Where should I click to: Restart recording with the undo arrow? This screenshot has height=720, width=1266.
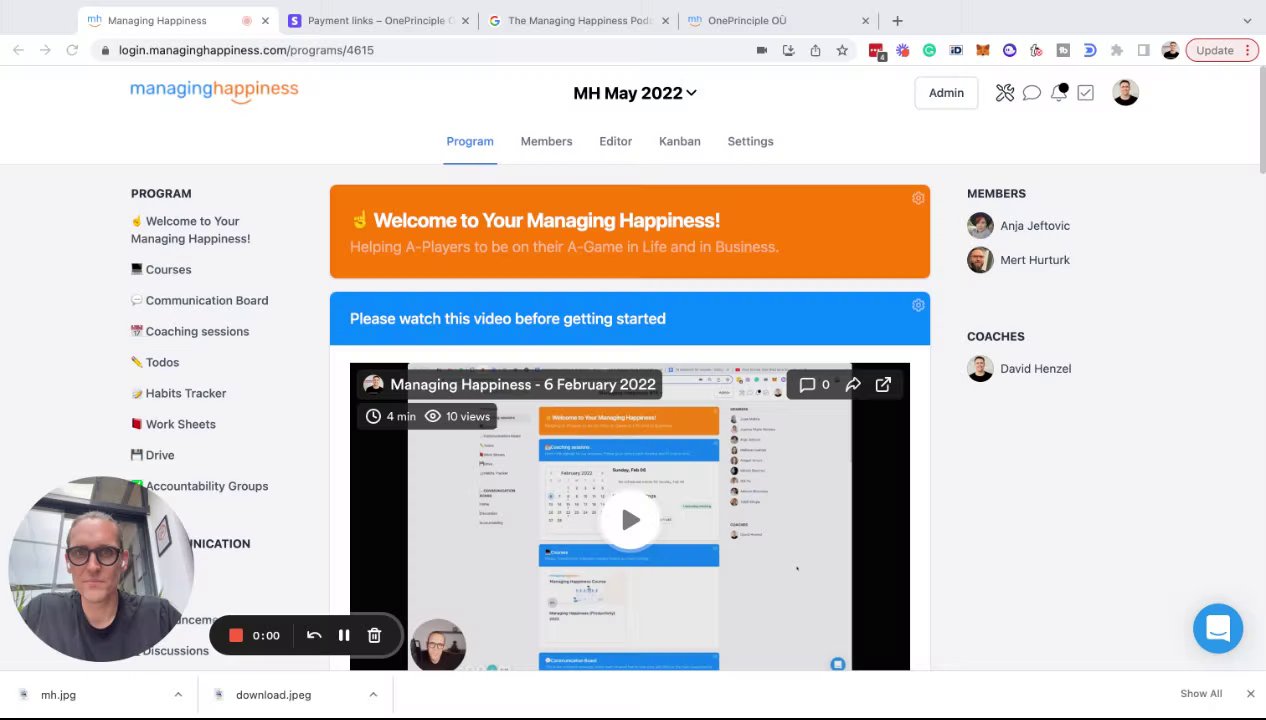coord(314,635)
